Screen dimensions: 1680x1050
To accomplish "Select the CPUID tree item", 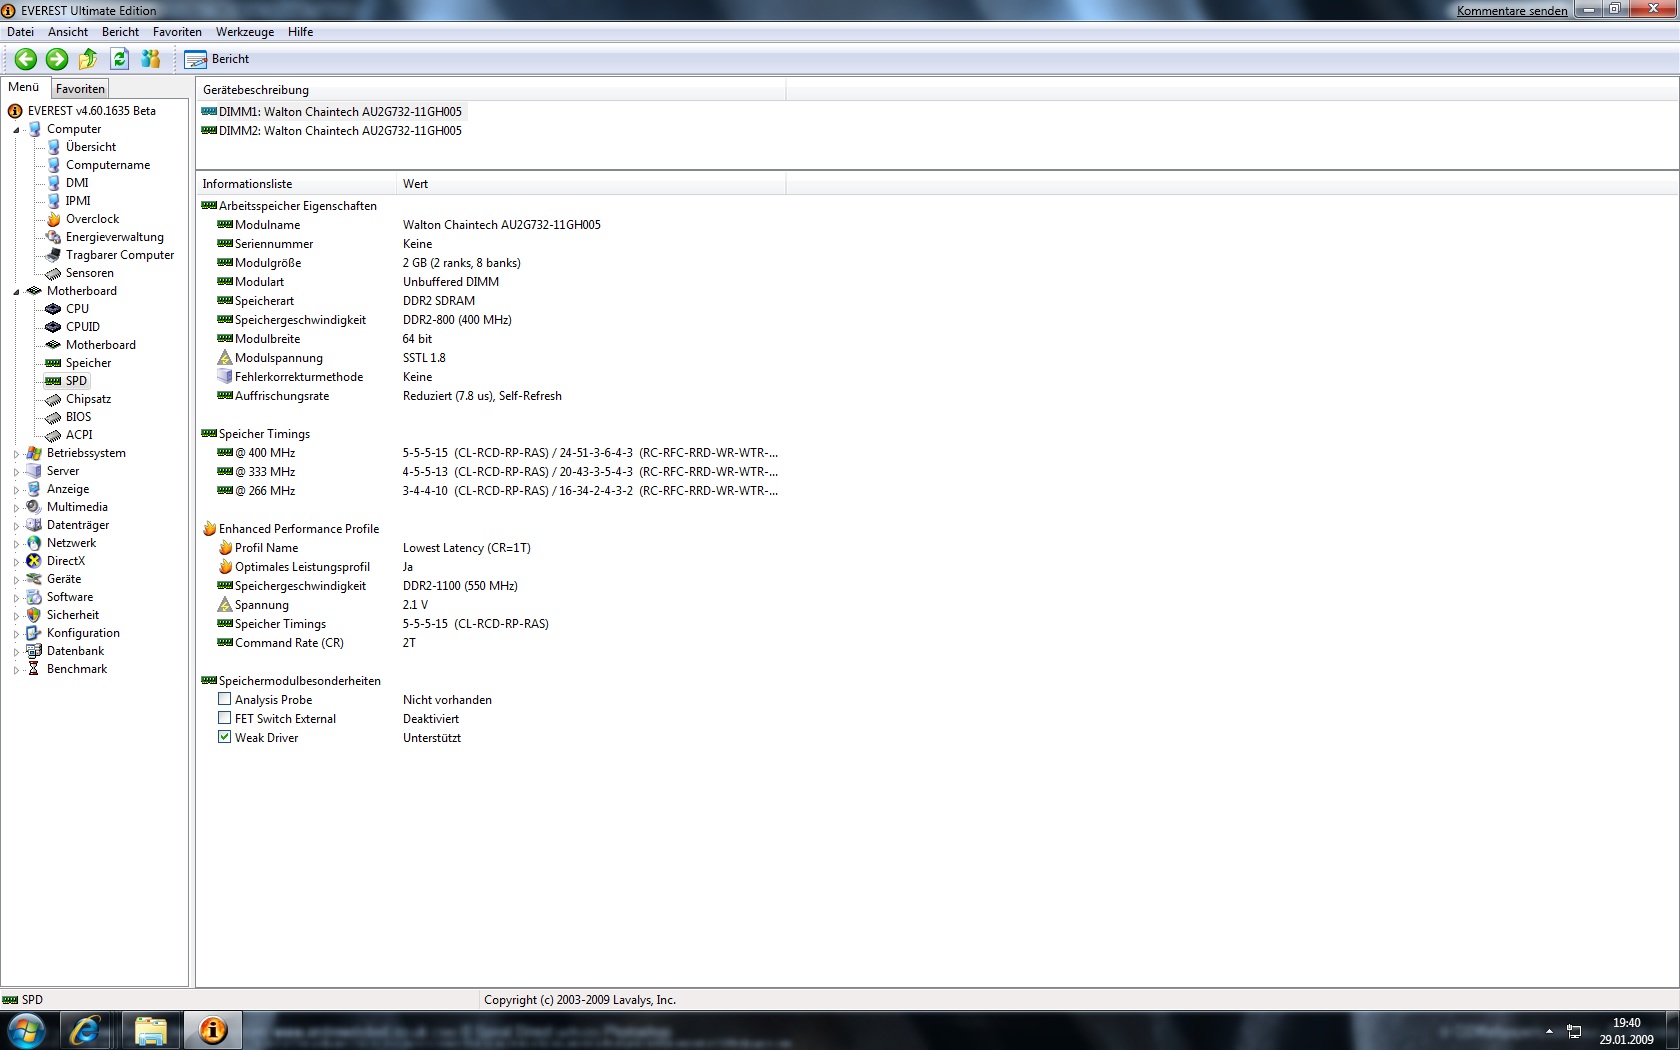I will click(x=83, y=327).
